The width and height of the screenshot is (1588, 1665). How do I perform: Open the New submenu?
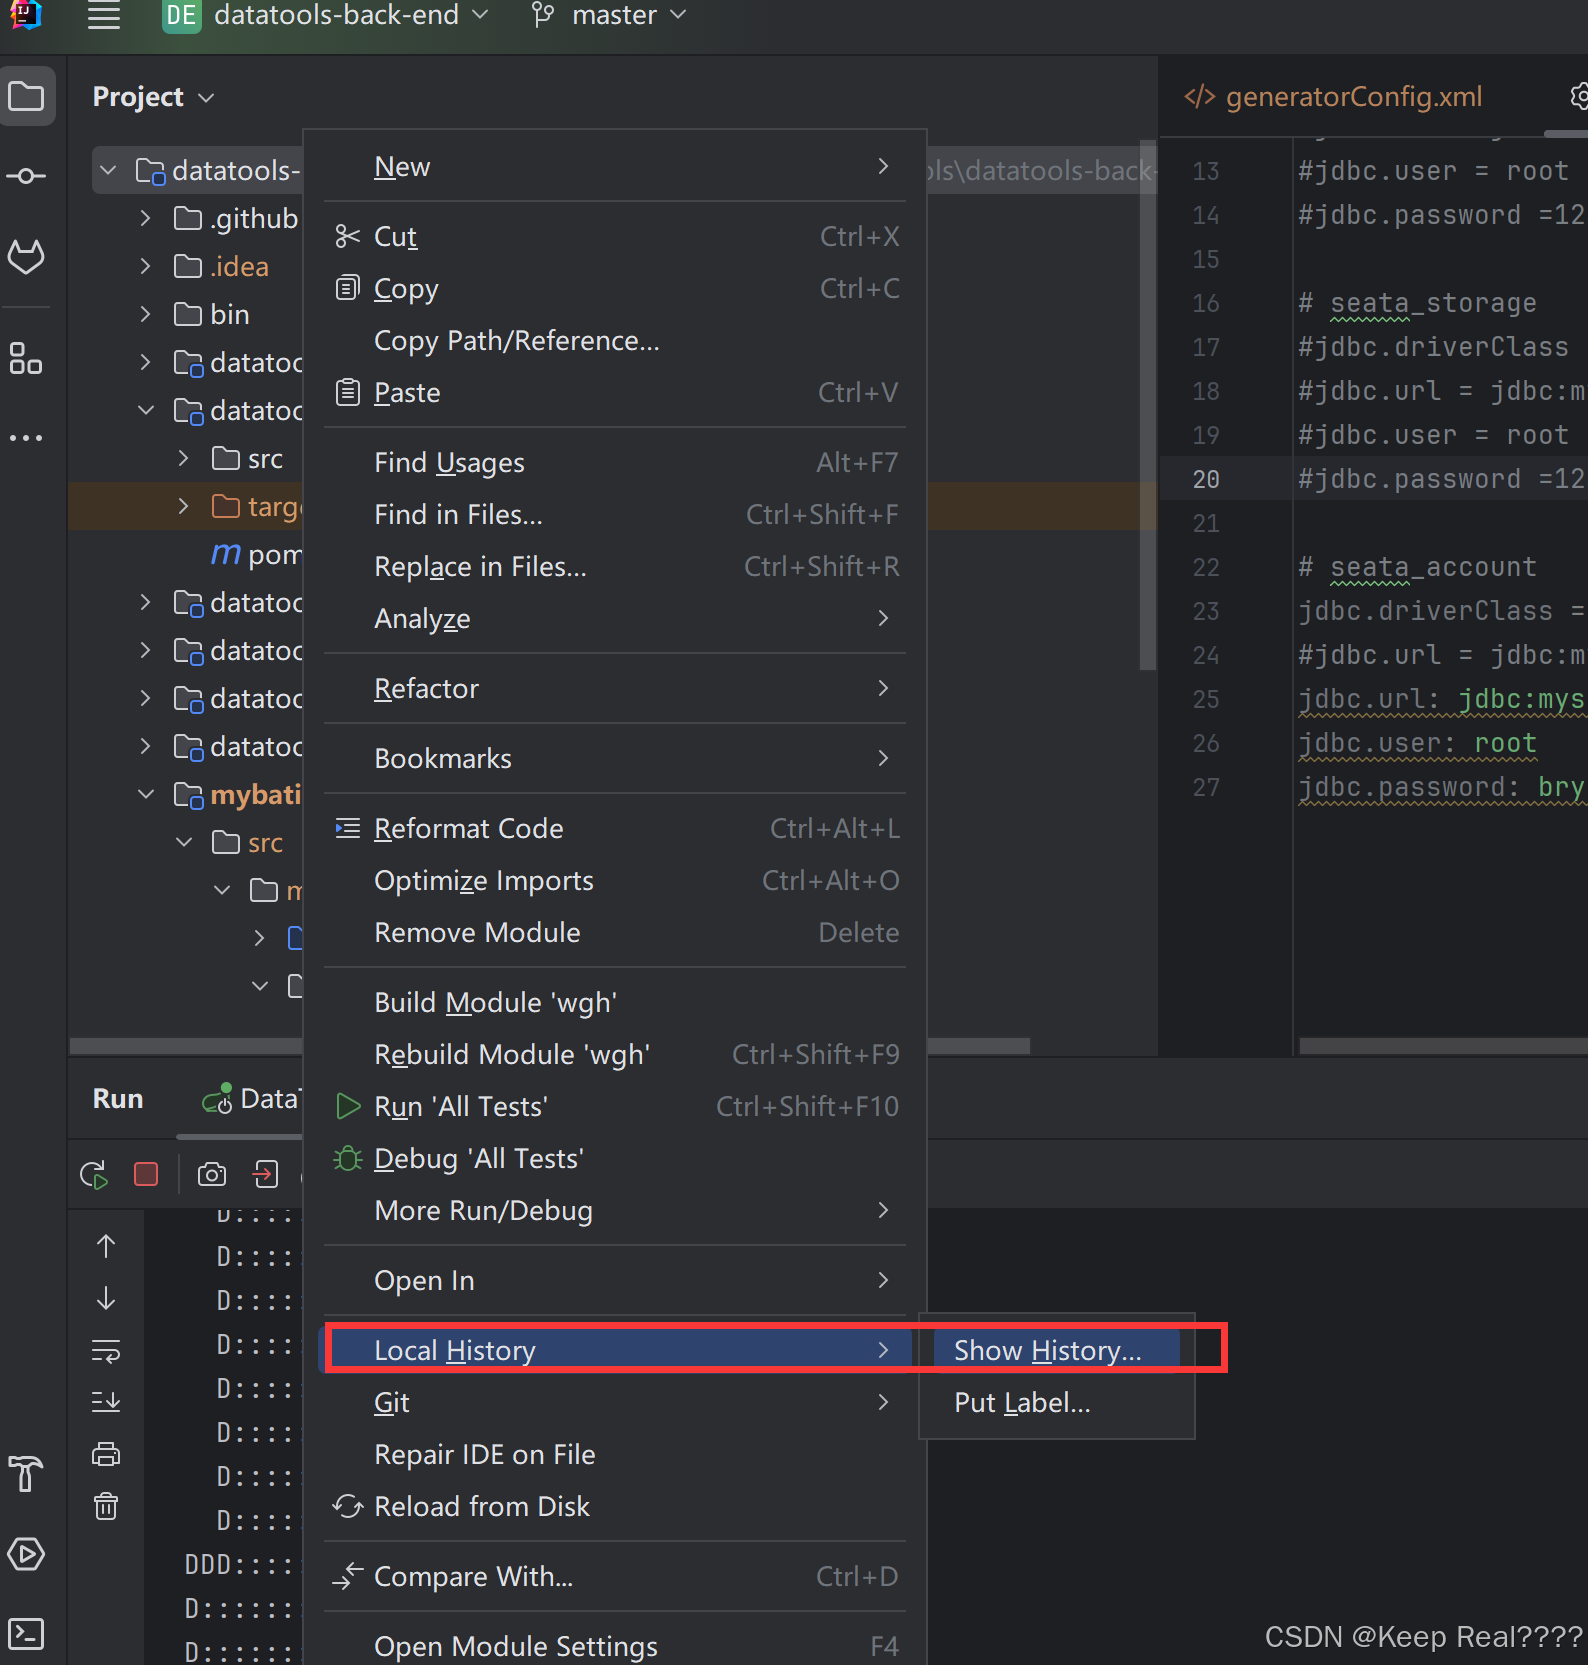[615, 167]
